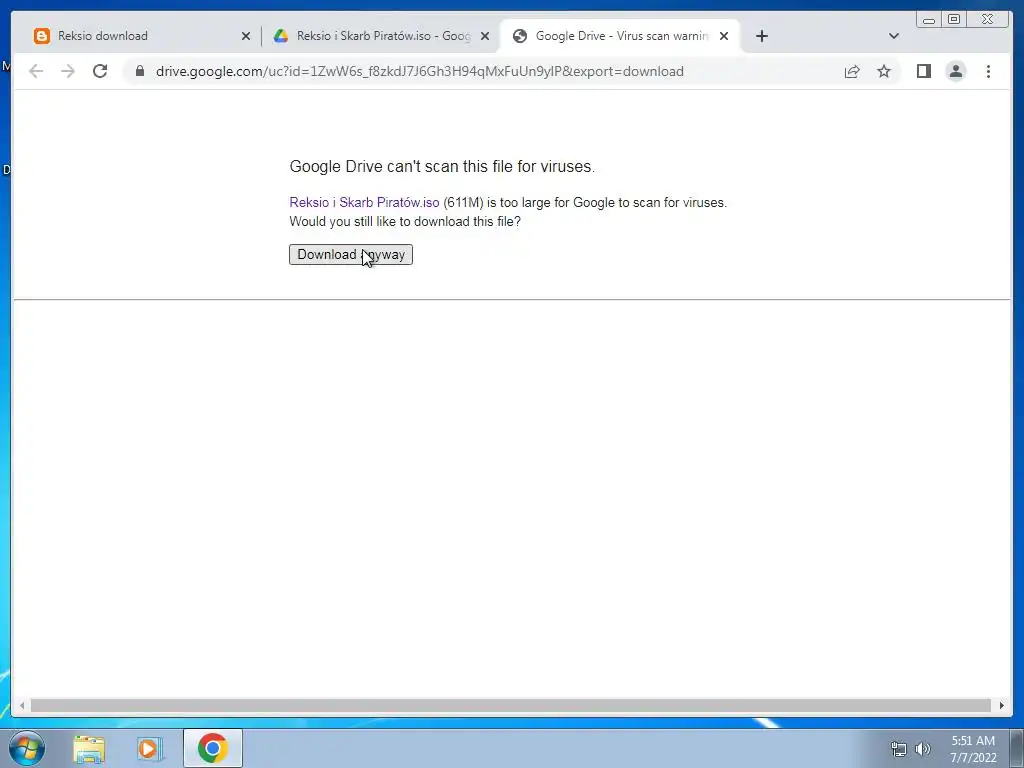Minimize the Chrome window
Image resolution: width=1024 pixels, height=768 pixels.
(x=929, y=20)
